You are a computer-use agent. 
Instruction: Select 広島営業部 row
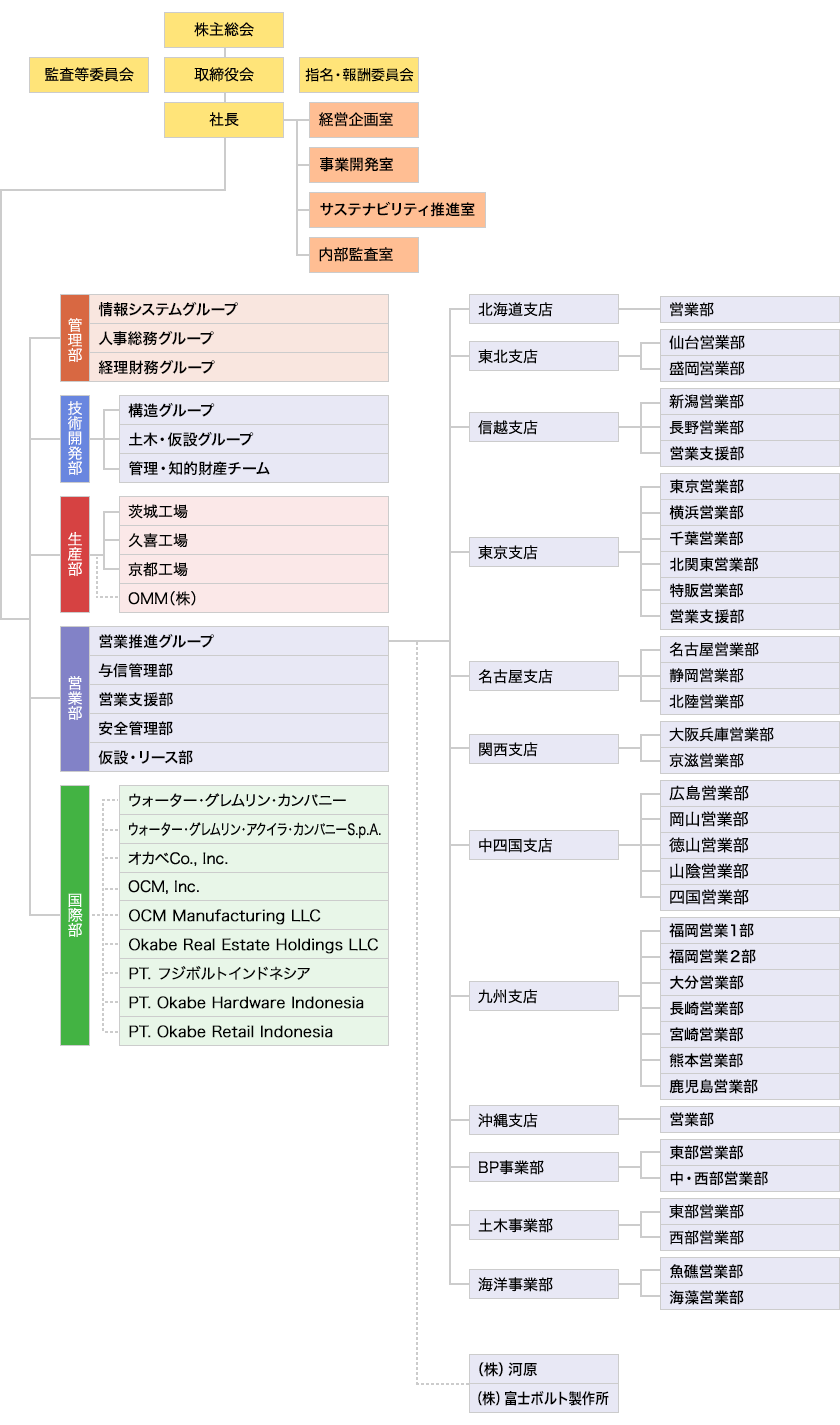[750, 793]
